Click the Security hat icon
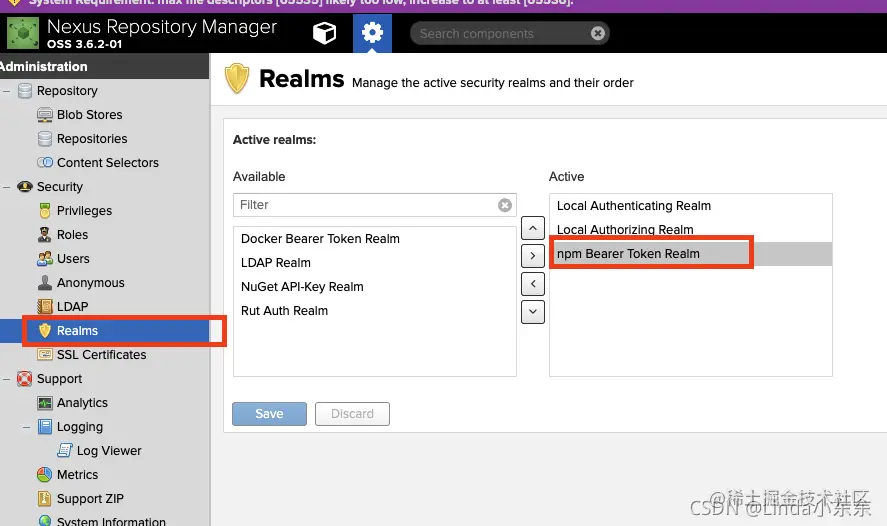This screenshot has width=887, height=526. pyautogui.click(x=25, y=187)
